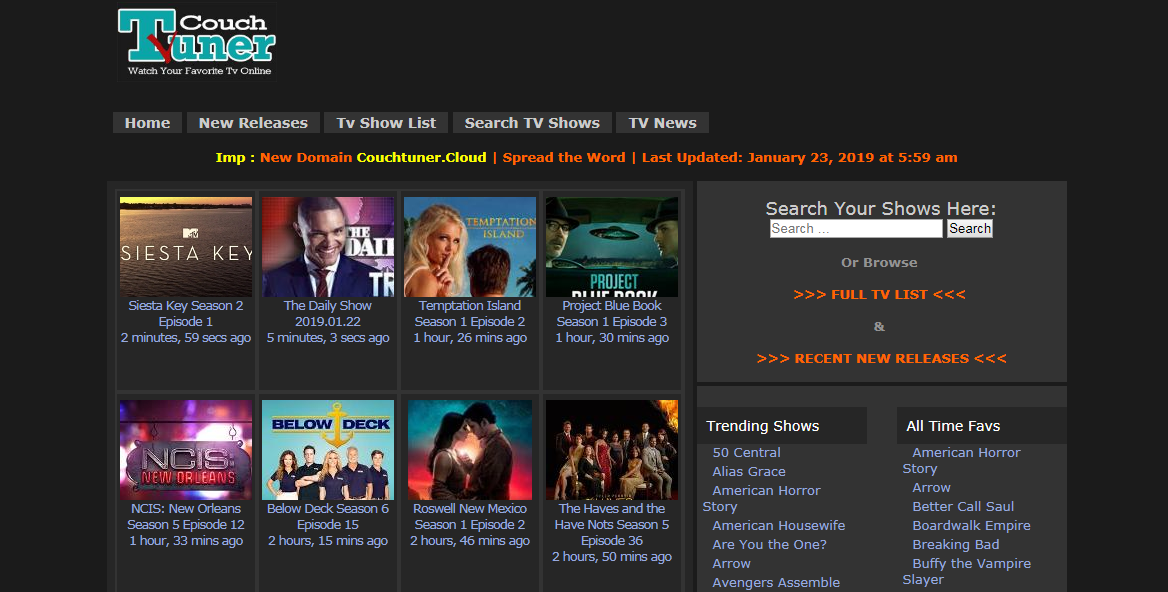The image size is (1168, 592).
Task: Open Alias Grace in Trending Shows
Action: pyautogui.click(x=749, y=471)
